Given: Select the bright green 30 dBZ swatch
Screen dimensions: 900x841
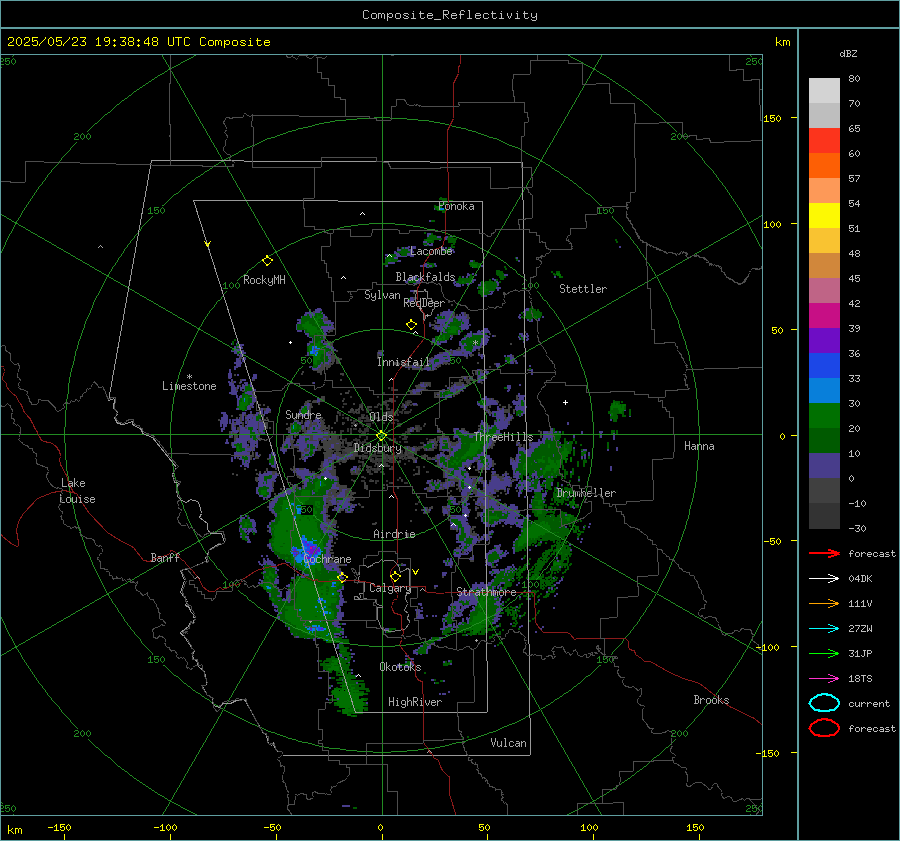Looking at the screenshot, I should [824, 415].
